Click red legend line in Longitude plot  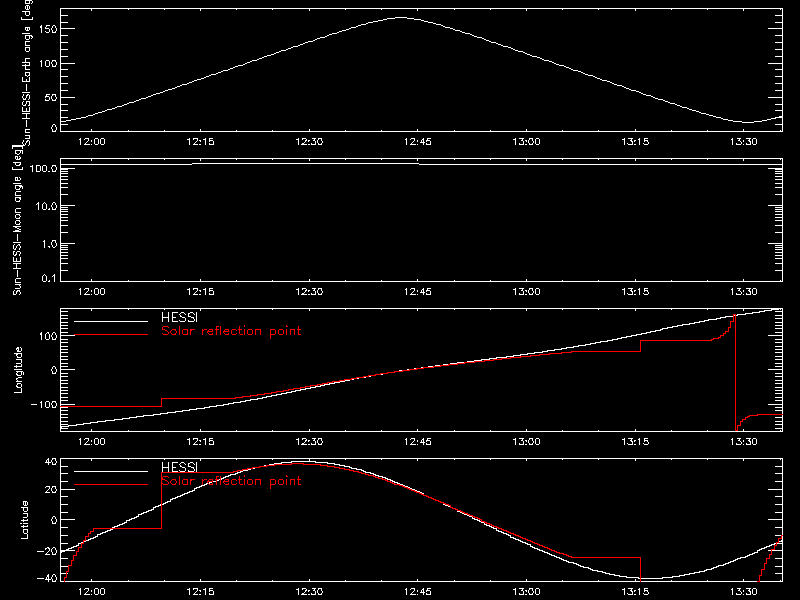click(x=111, y=335)
